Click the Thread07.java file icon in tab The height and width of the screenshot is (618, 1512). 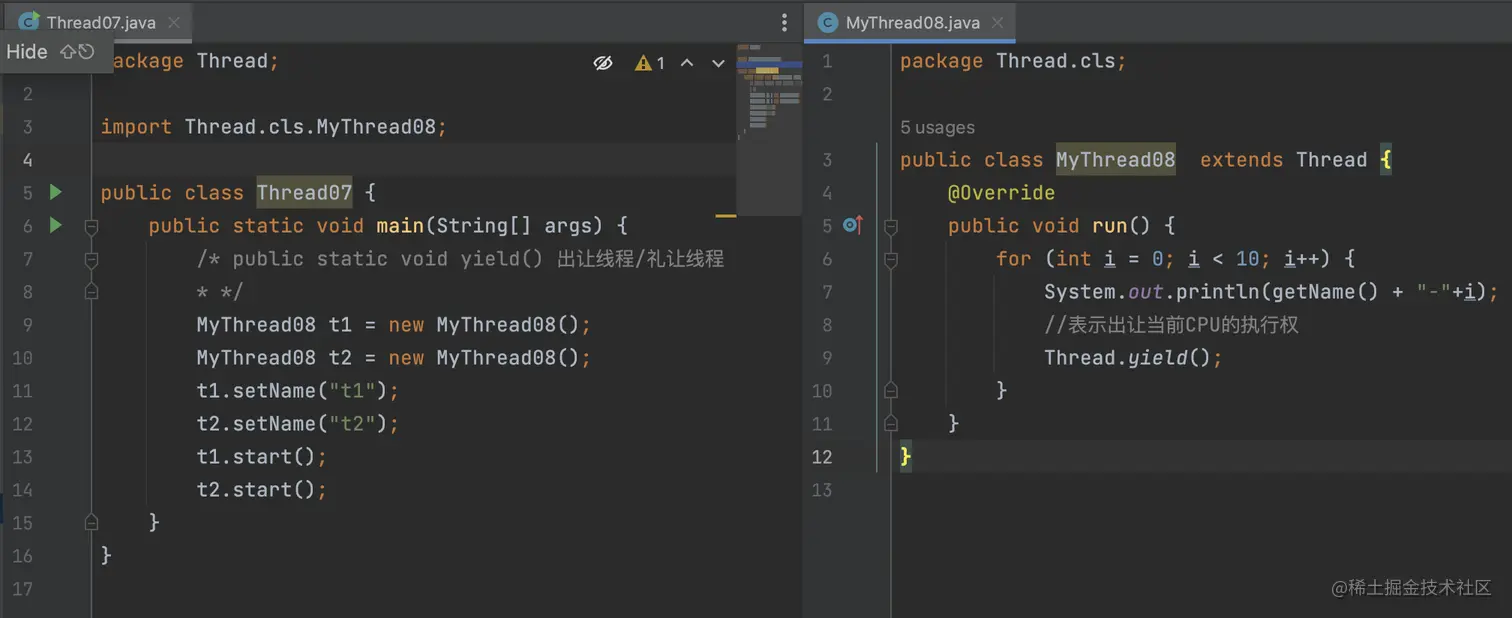(x=29, y=22)
